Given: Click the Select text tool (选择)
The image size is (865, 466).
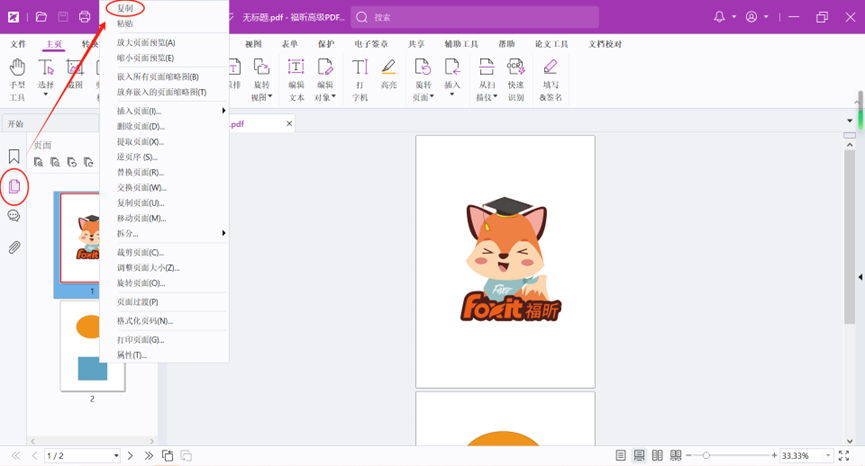Looking at the screenshot, I should pyautogui.click(x=46, y=73).
